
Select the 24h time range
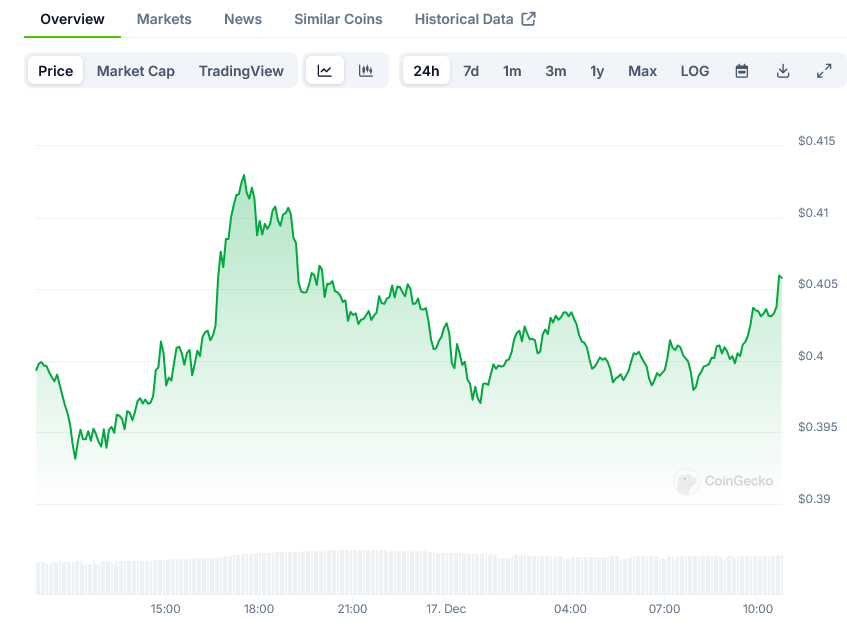(426, 71)
